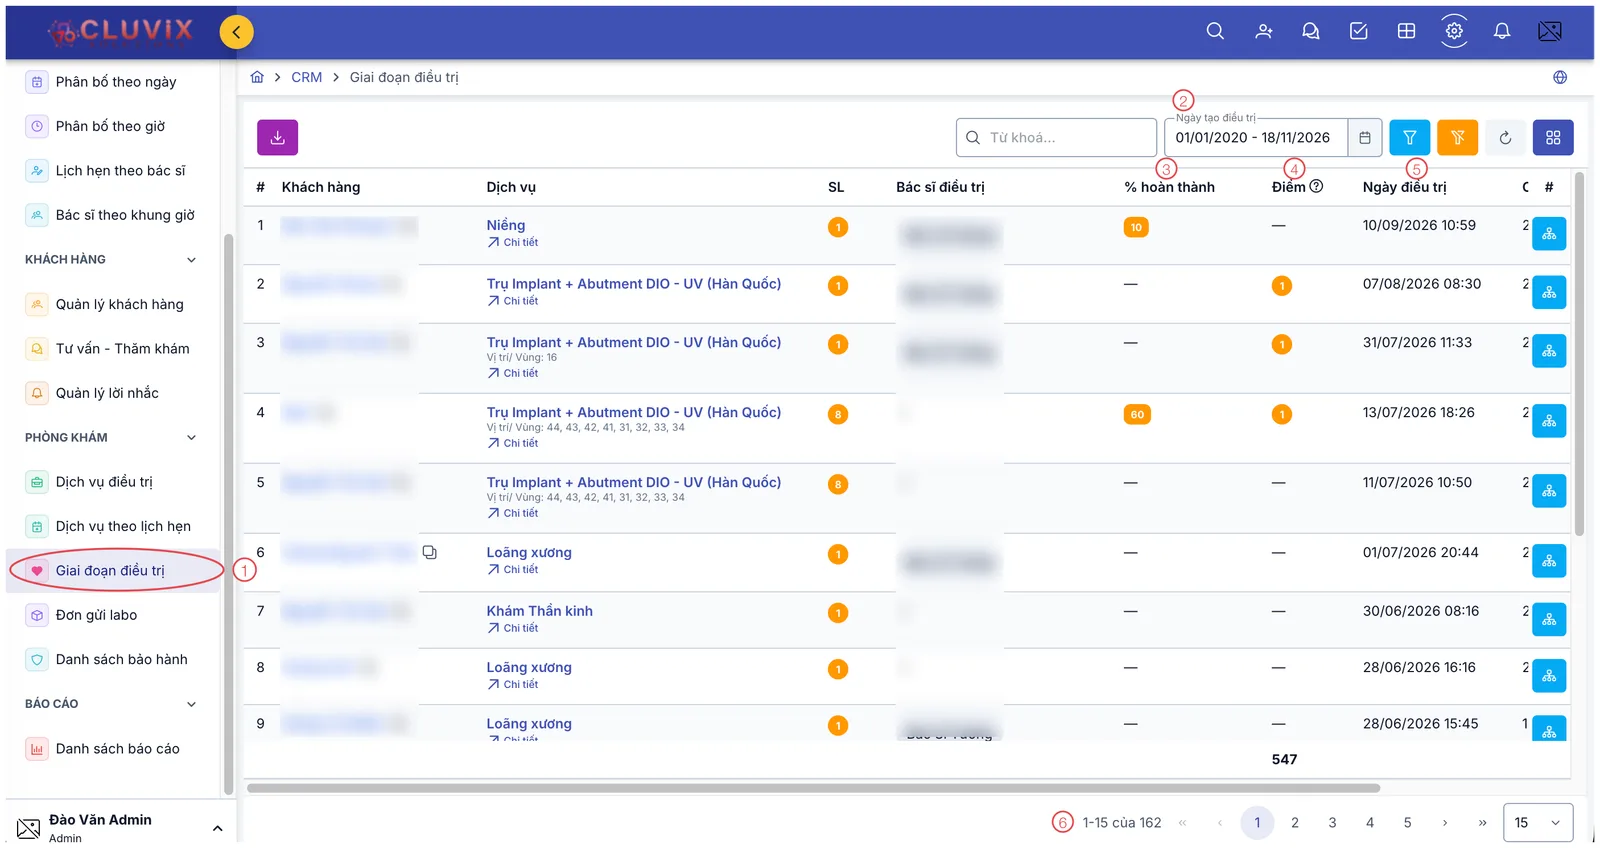Viewport: 1600px width, 848px height.
Task: Click vertical scrollbar beside the table
Action: (1580, 355)
